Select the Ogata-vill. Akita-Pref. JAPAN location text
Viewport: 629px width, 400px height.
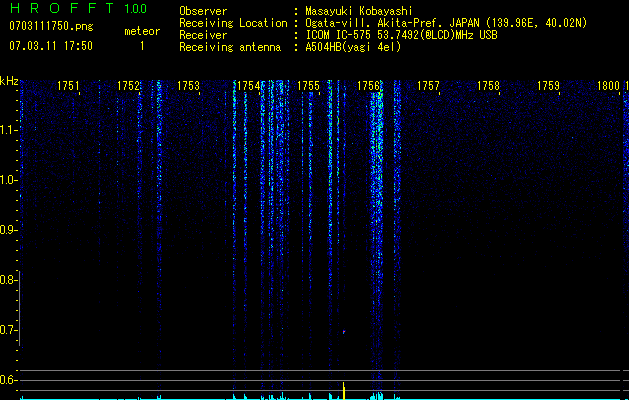pos(446,23)
